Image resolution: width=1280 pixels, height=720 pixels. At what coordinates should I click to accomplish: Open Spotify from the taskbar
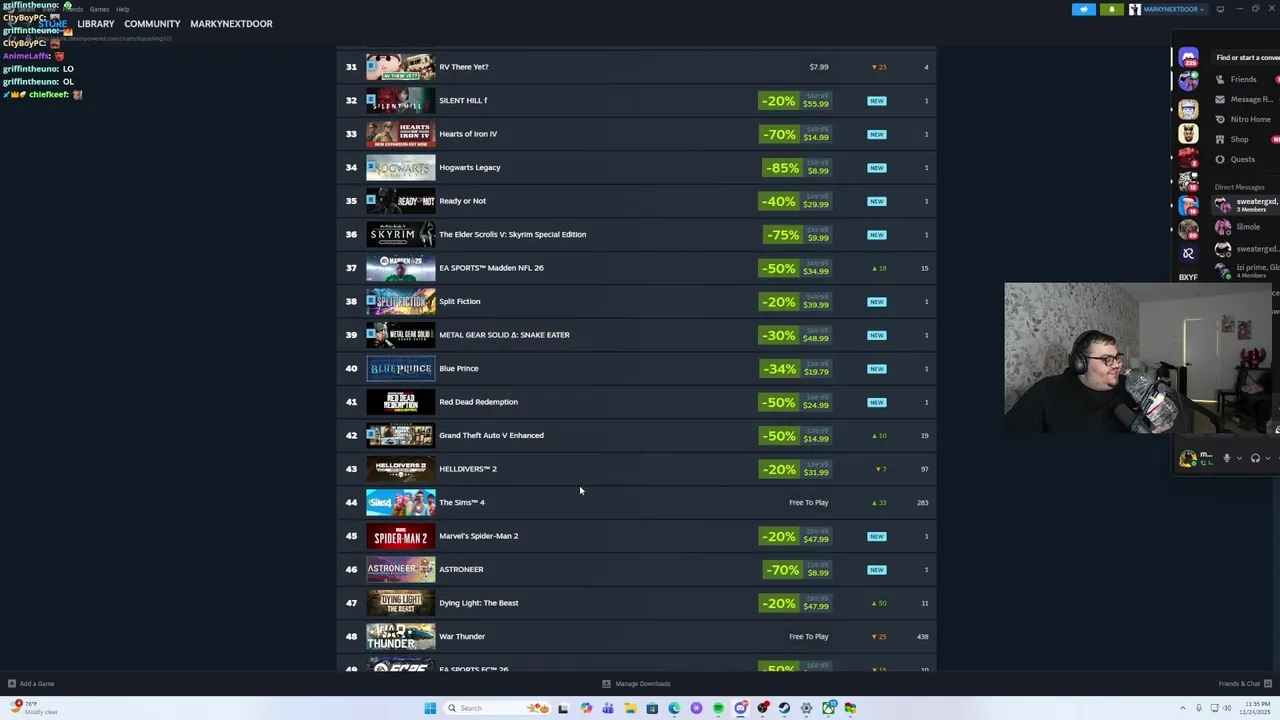coord(718,708)
